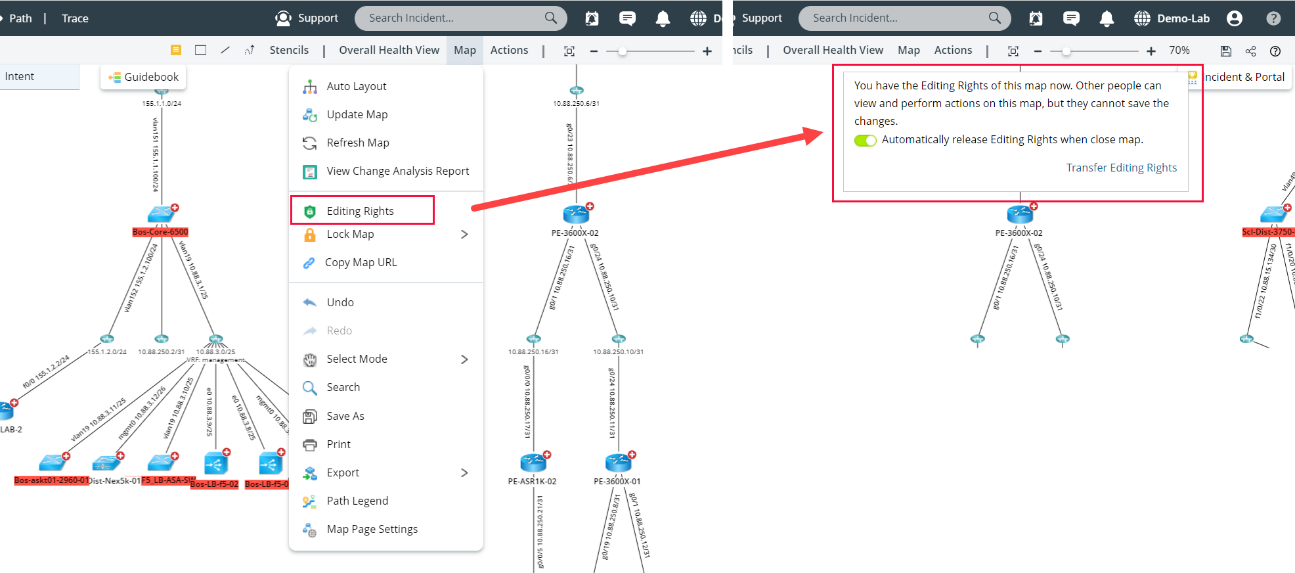Screen dimensions: 1295x573
Task: Open the Stencils toolbar item
Action: pyautogui.click(x=289, y=50)
